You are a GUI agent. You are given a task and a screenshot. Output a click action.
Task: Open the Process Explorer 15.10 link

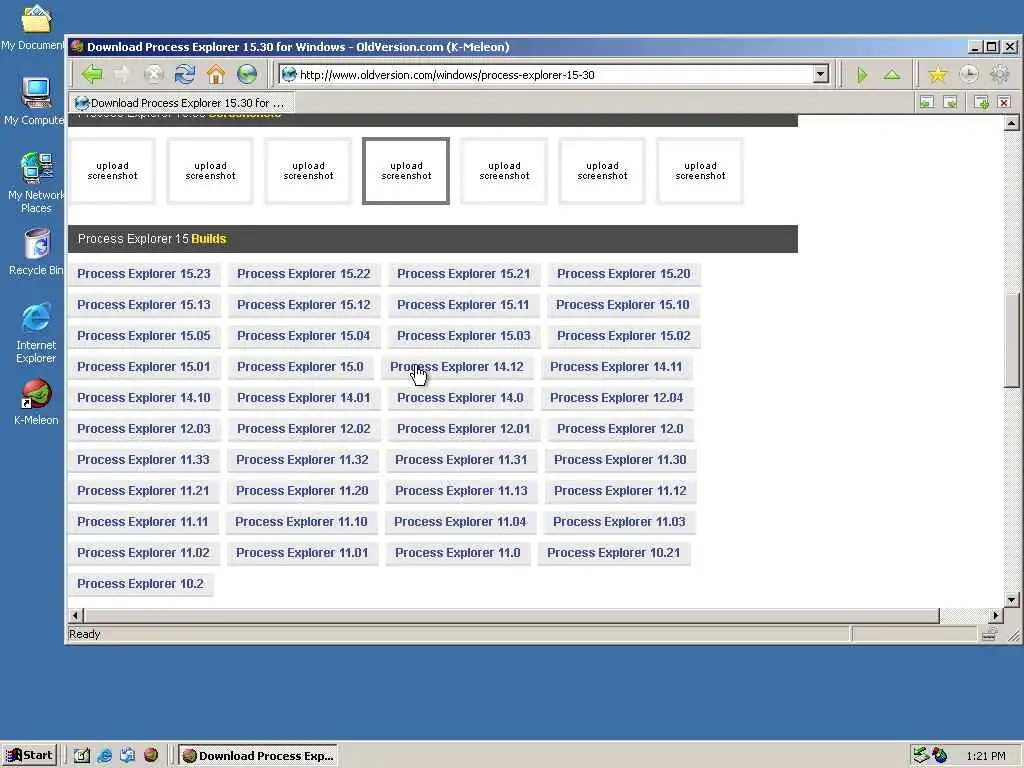pos(622,304)
